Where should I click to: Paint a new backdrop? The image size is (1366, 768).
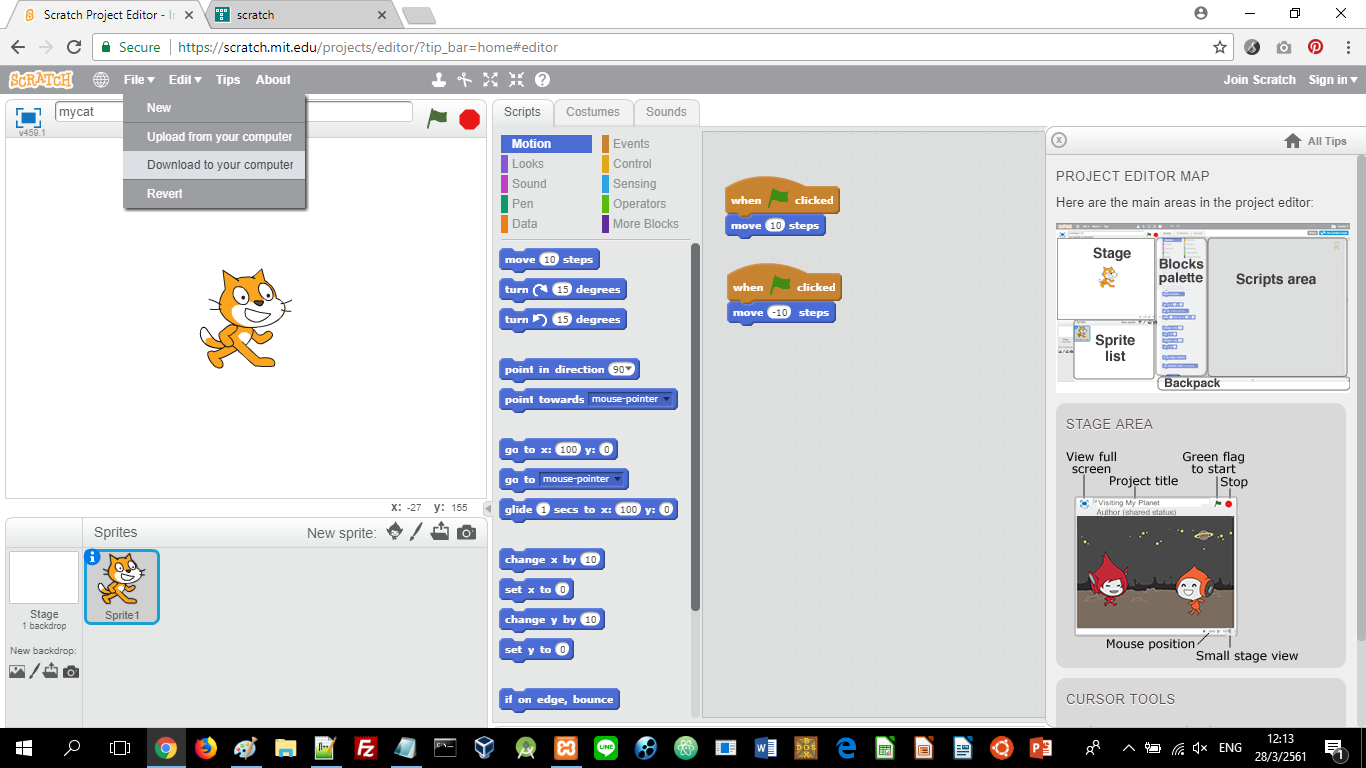click(34, 671)
